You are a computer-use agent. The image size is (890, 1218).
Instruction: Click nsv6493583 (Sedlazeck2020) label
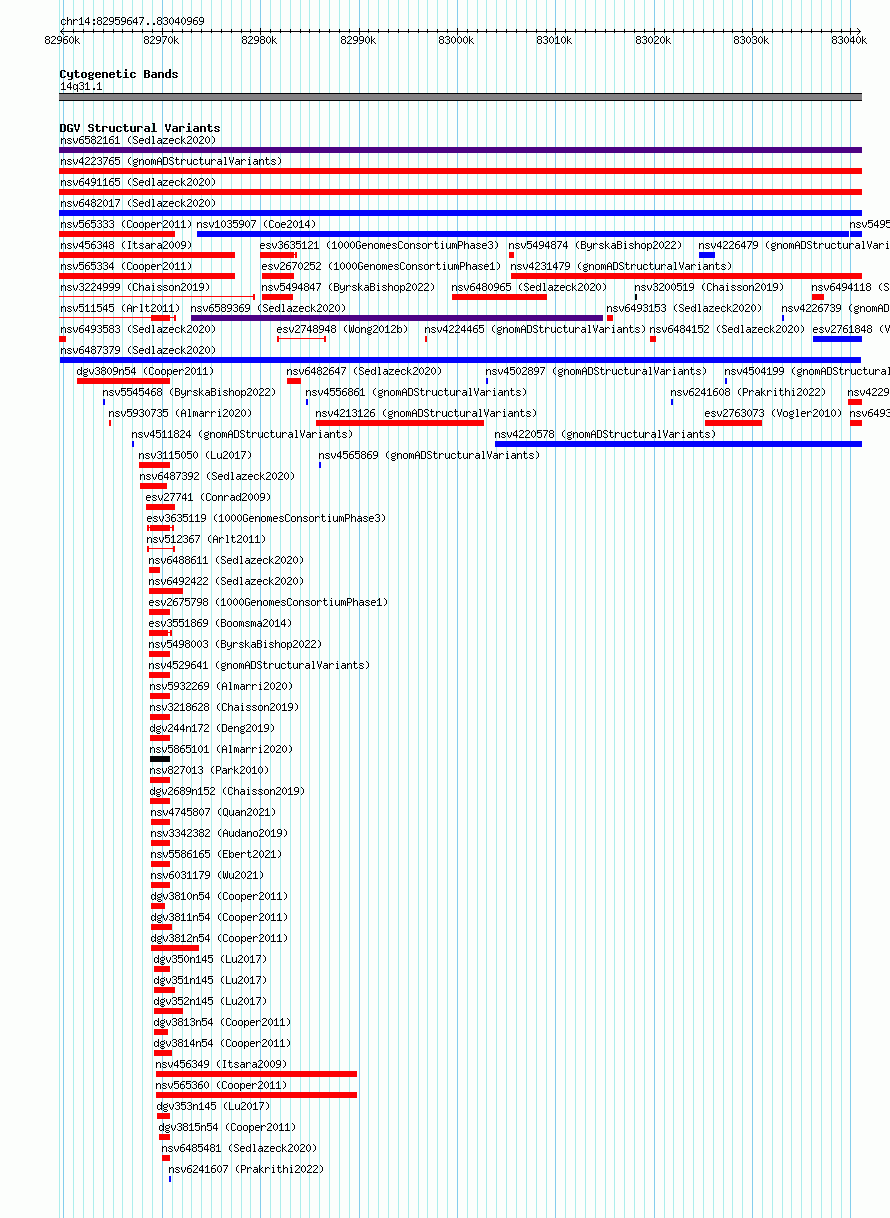click(x=137, y=329)
